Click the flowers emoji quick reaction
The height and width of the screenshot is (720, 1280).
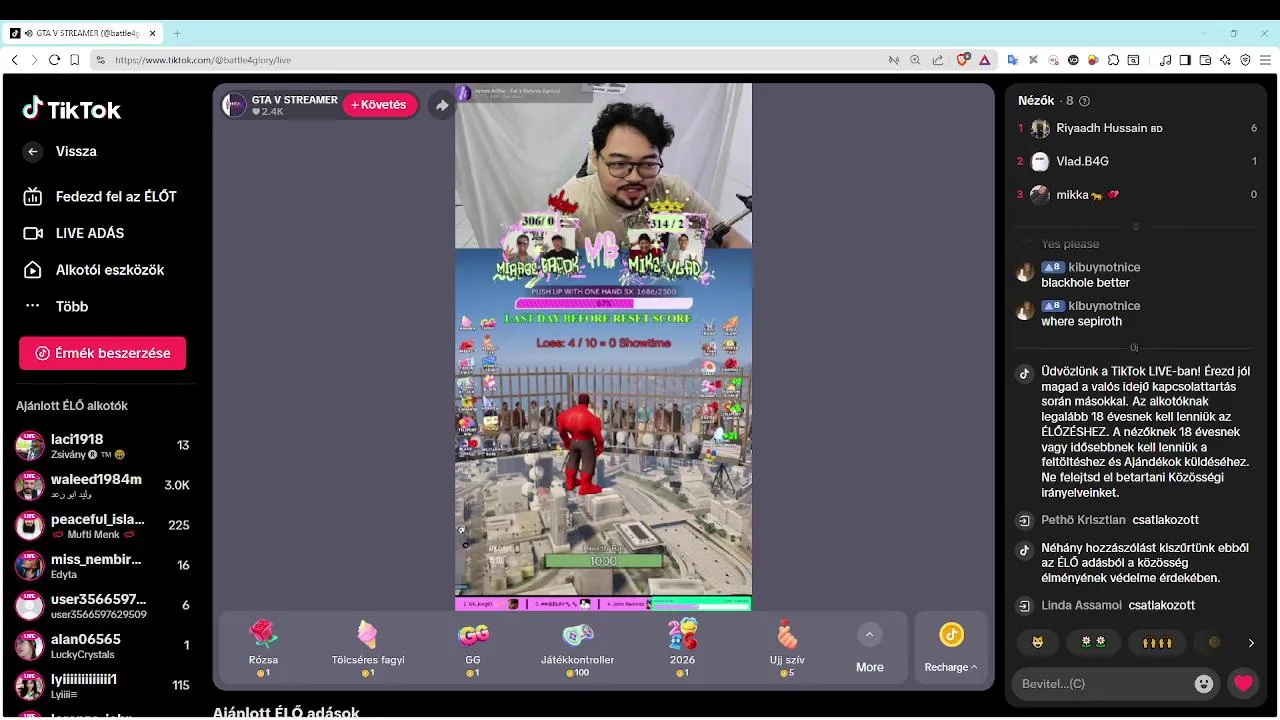(1092, 642)
